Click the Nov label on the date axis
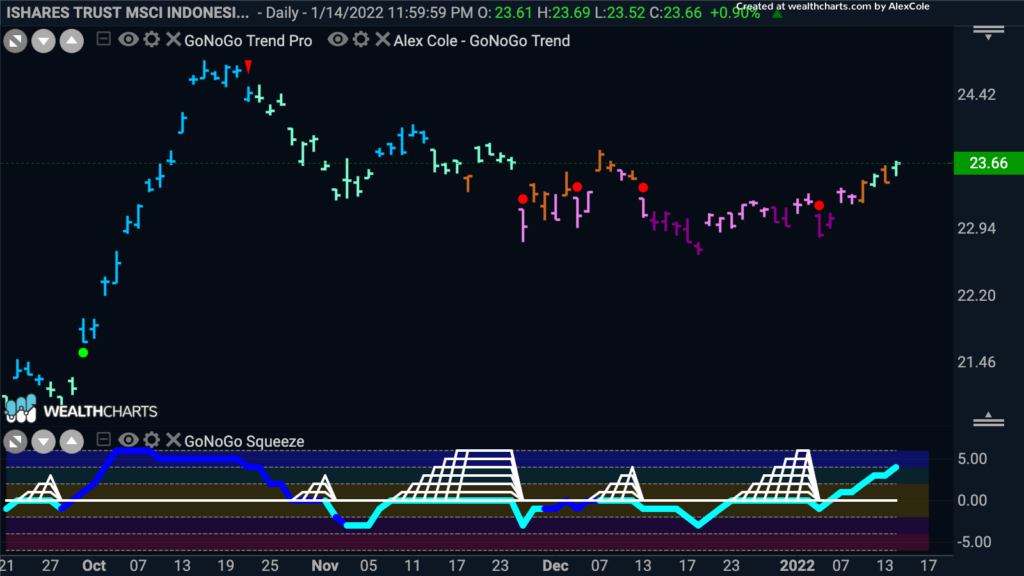This screenshot has height=576, width=1024. (x=325, y=566)
